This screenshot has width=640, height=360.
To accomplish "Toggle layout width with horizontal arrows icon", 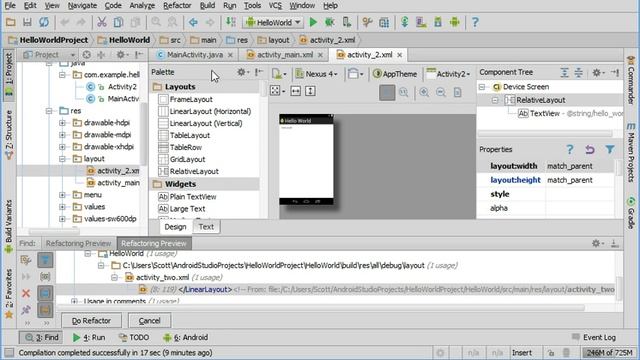I will 296,91.
